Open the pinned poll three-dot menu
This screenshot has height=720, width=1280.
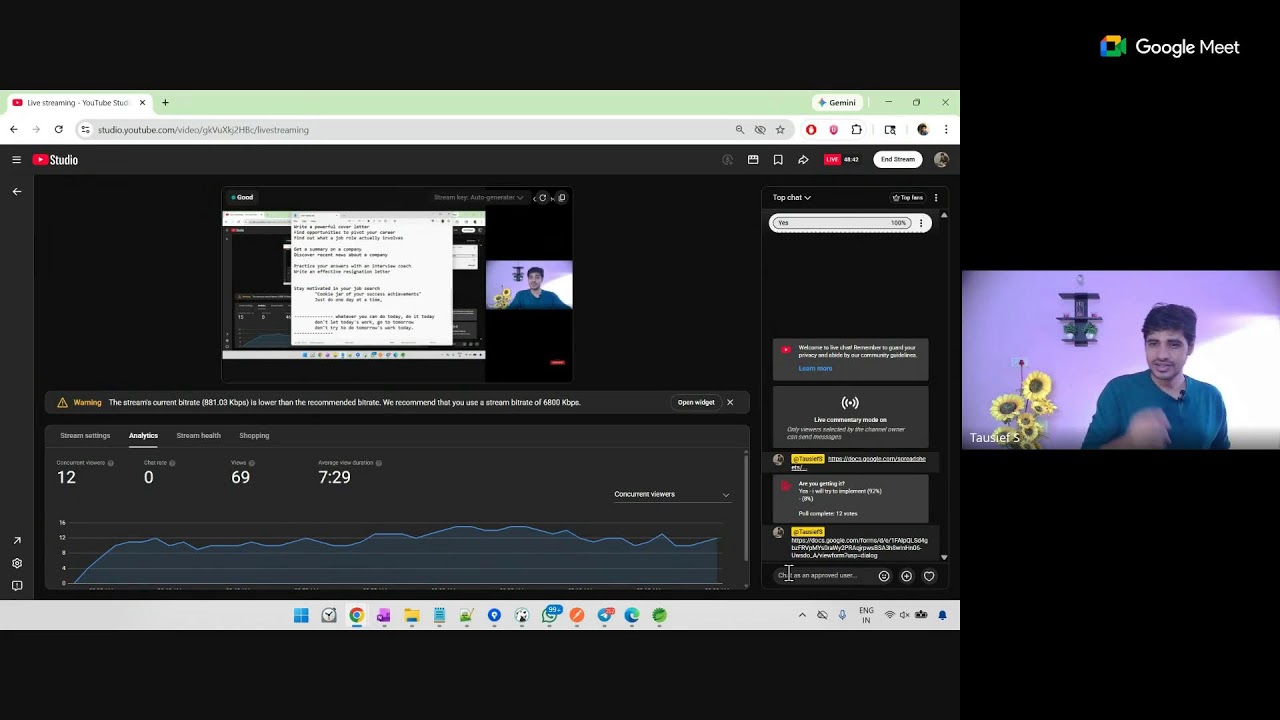pos(921,223)
